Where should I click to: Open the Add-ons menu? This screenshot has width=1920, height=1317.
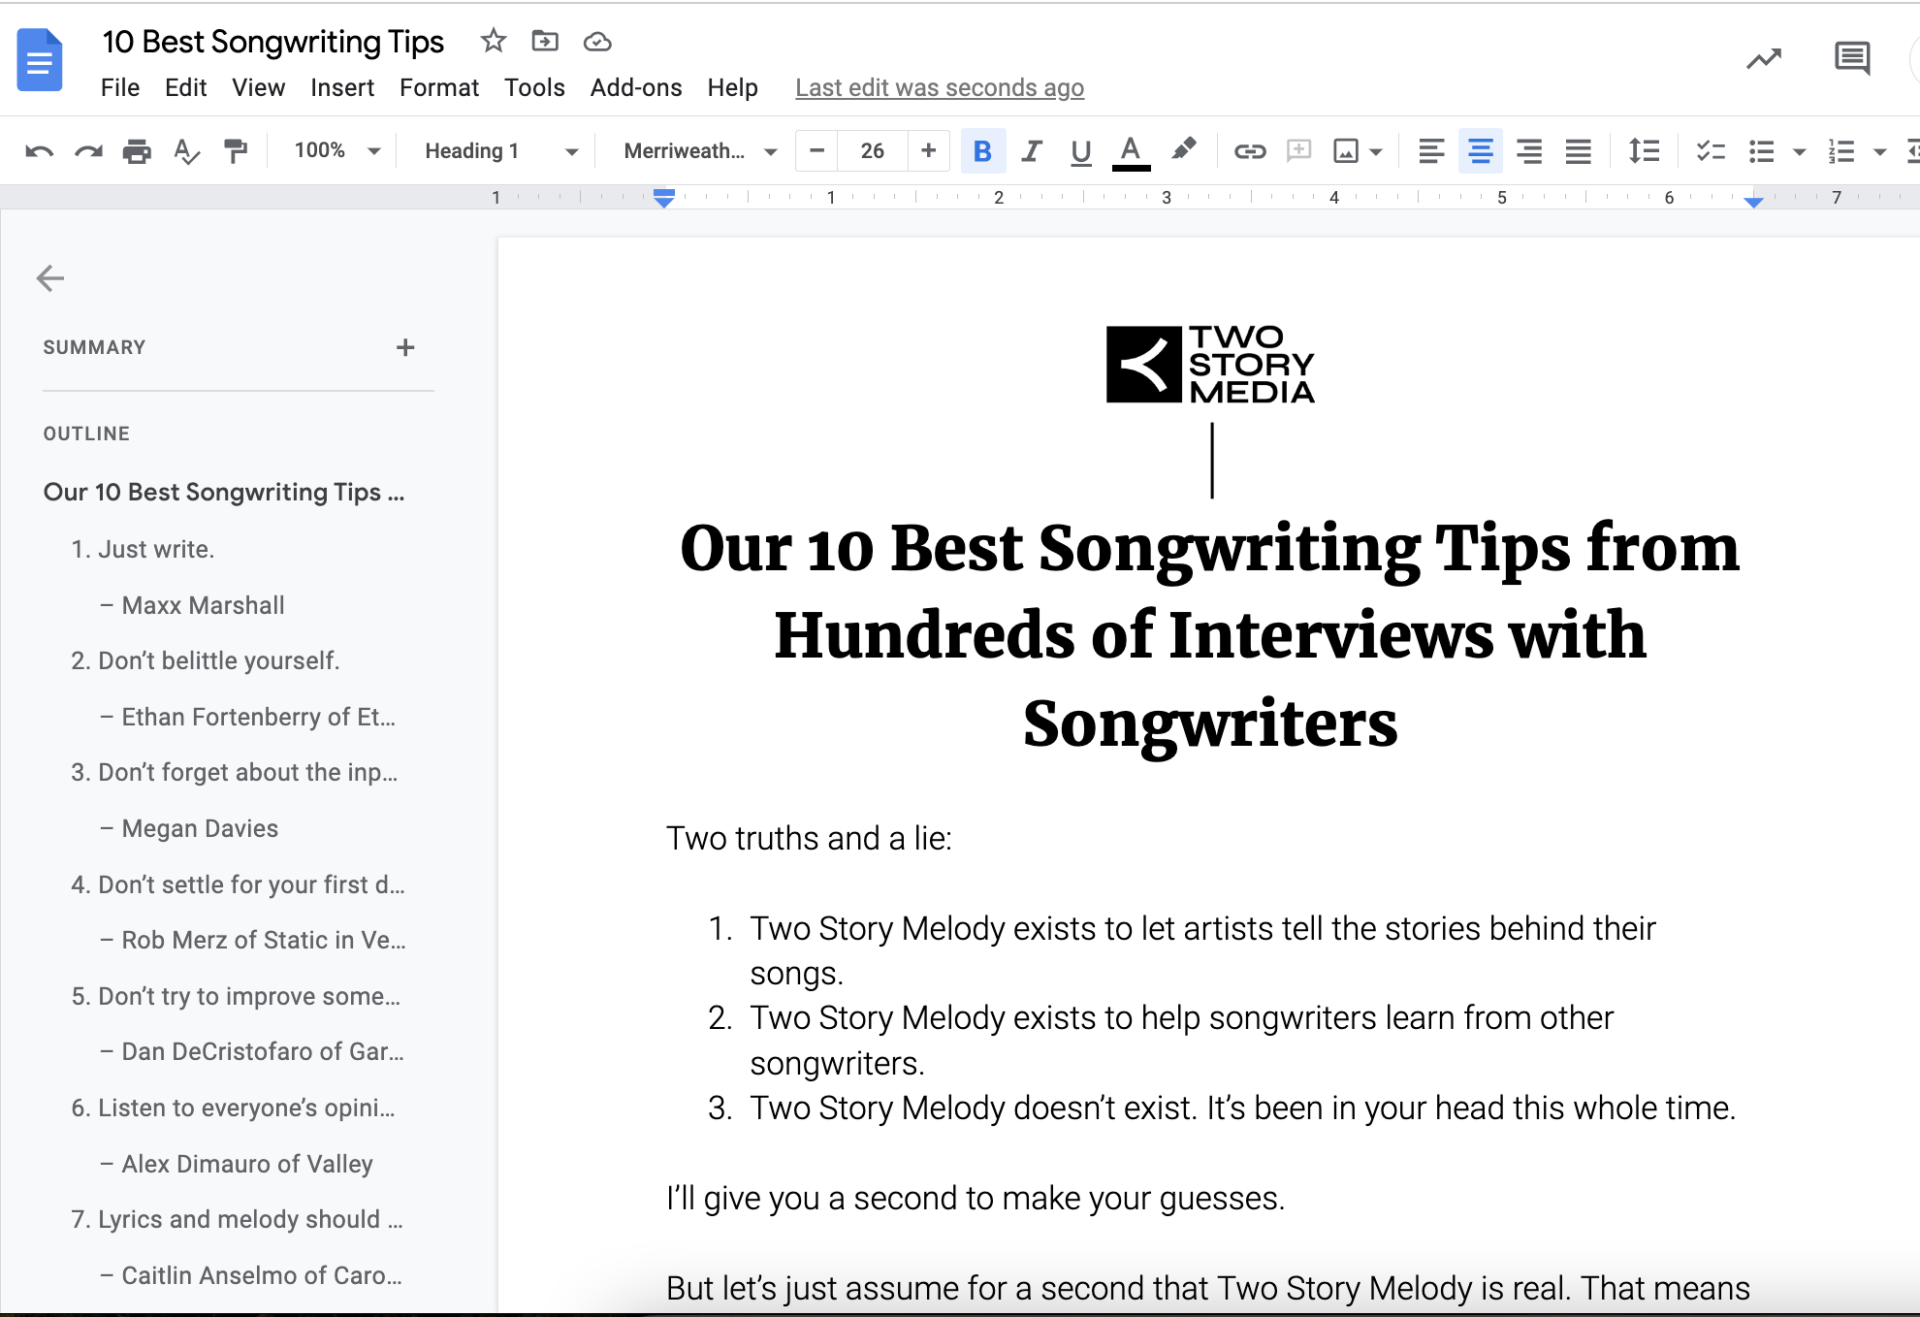pos(636,88)
